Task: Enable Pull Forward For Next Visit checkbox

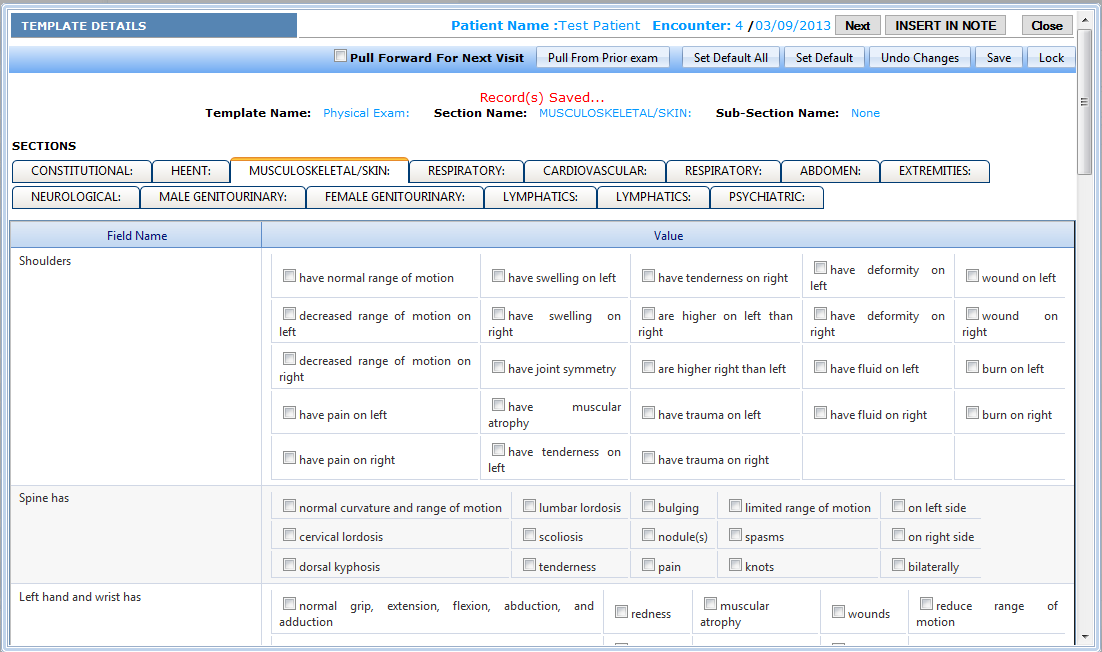Action: 341,57
